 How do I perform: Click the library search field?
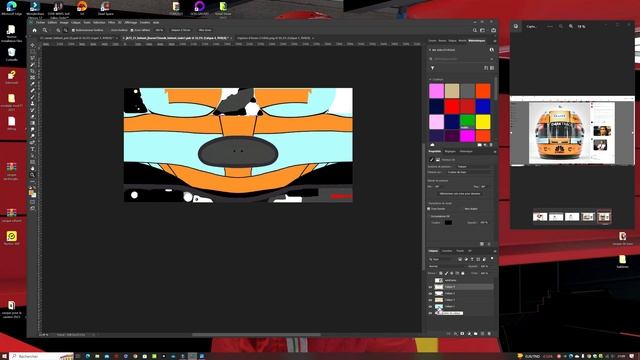460,59
